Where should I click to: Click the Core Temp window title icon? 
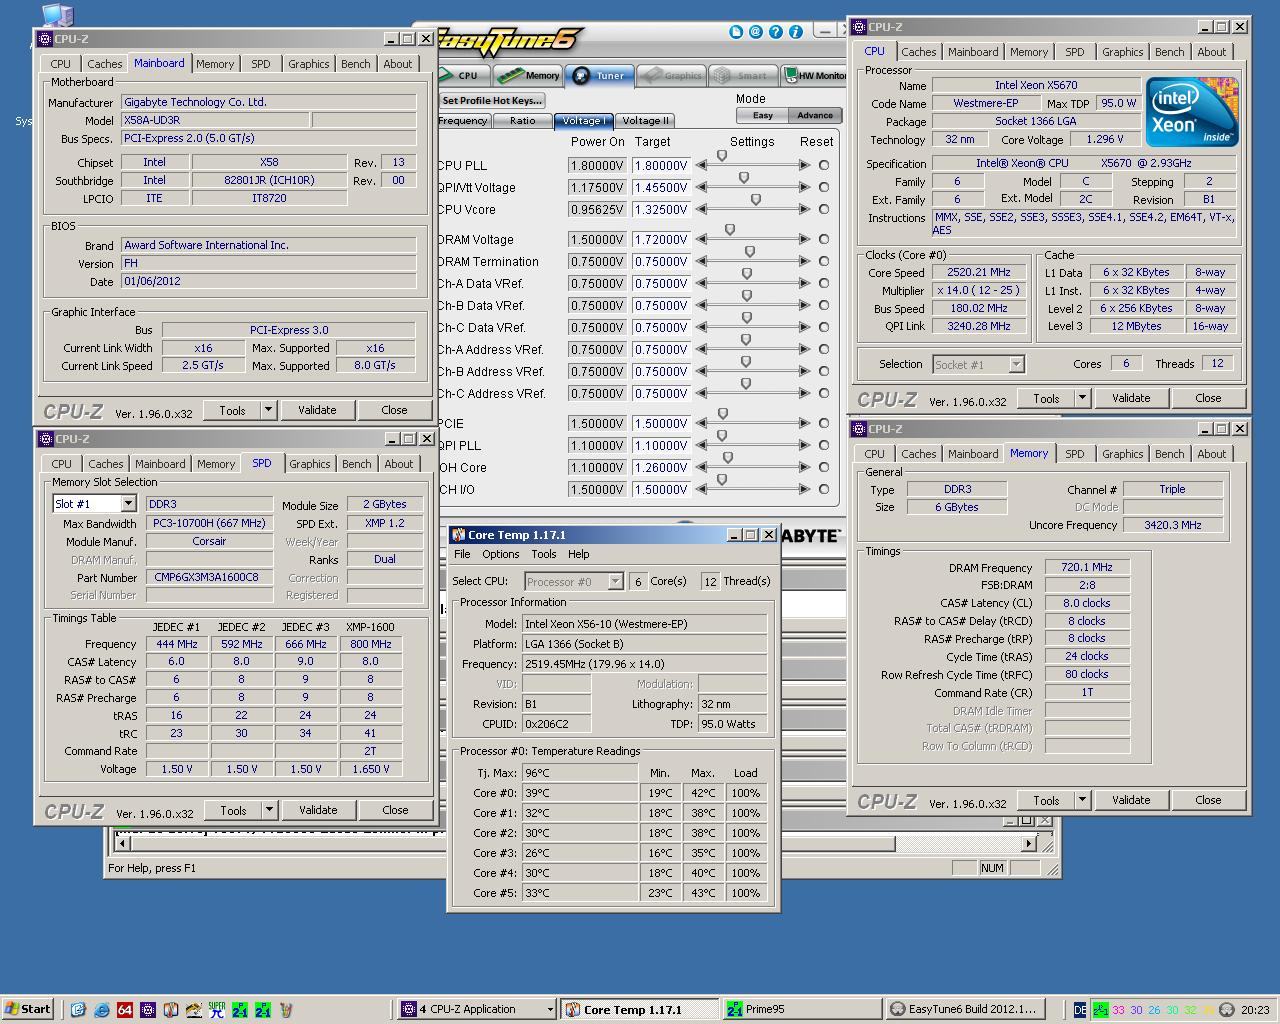(x=458, y=535)
